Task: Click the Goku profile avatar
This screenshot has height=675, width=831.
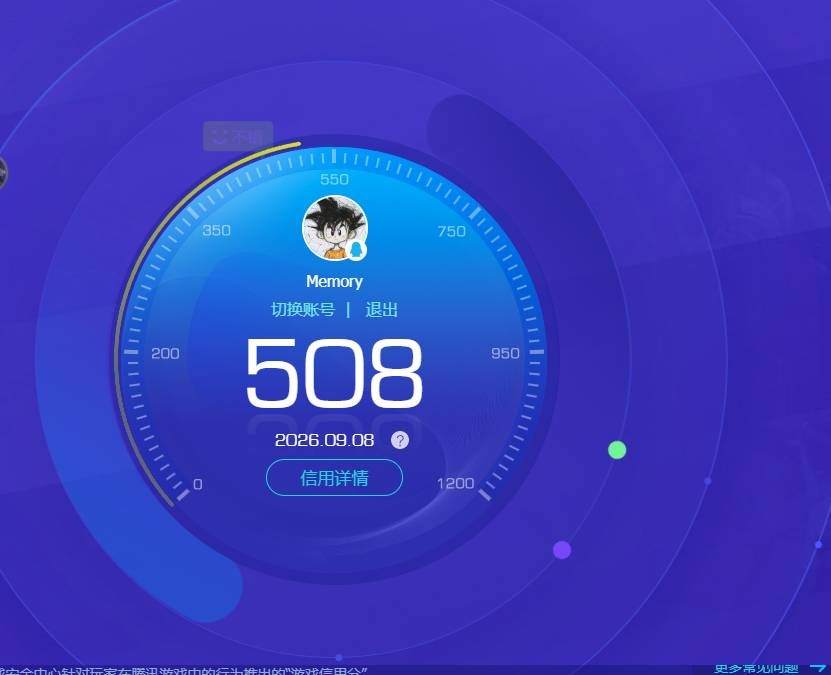Action: [335, 228]
